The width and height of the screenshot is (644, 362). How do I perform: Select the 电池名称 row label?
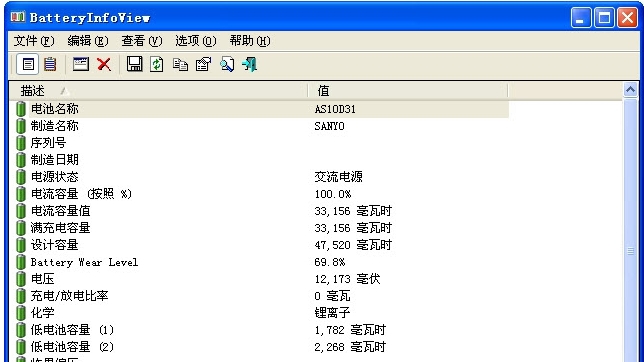(x=55, y=109)
